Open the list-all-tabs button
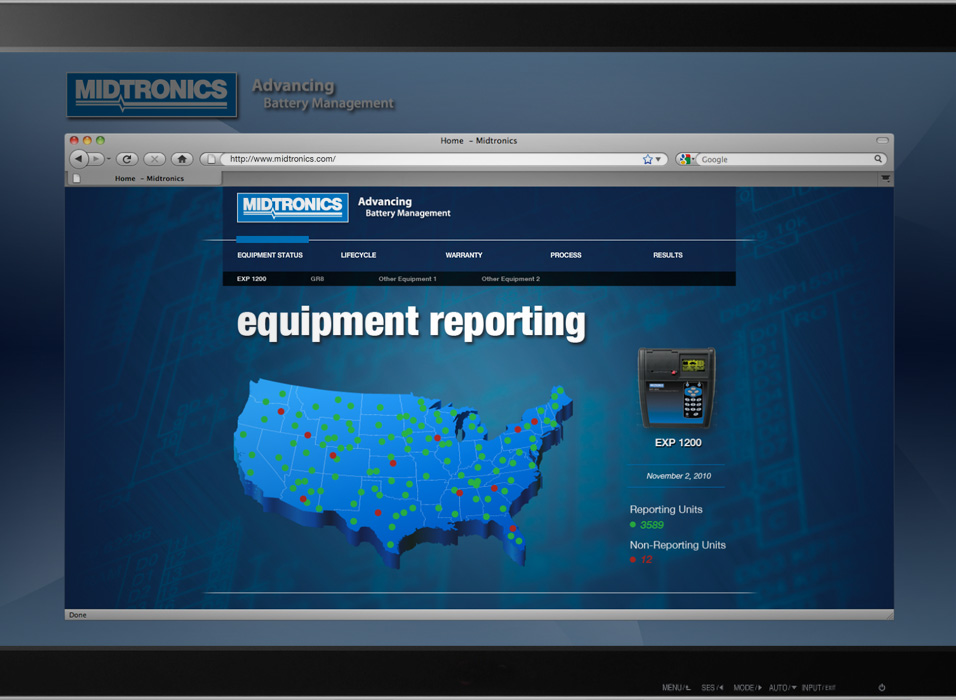 885,178
